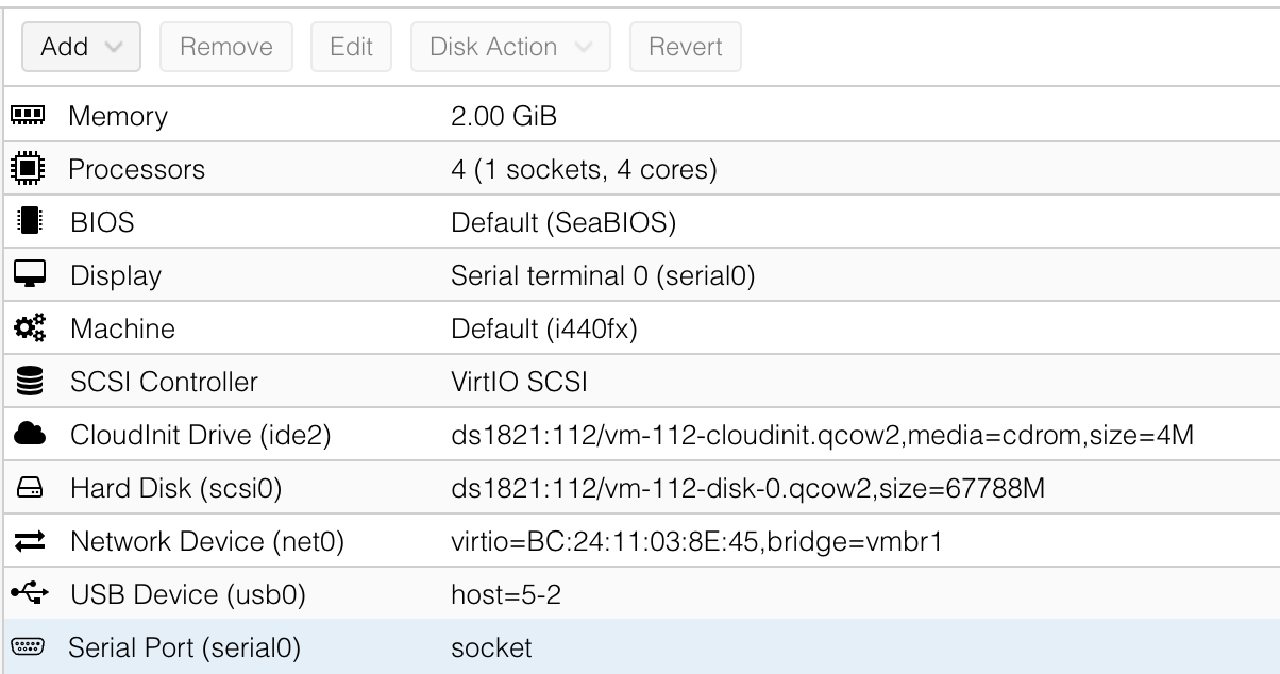Screen dimensions: 1280x674
Task: Open the Add hardware dropdown
Action: tap(80, 47)
